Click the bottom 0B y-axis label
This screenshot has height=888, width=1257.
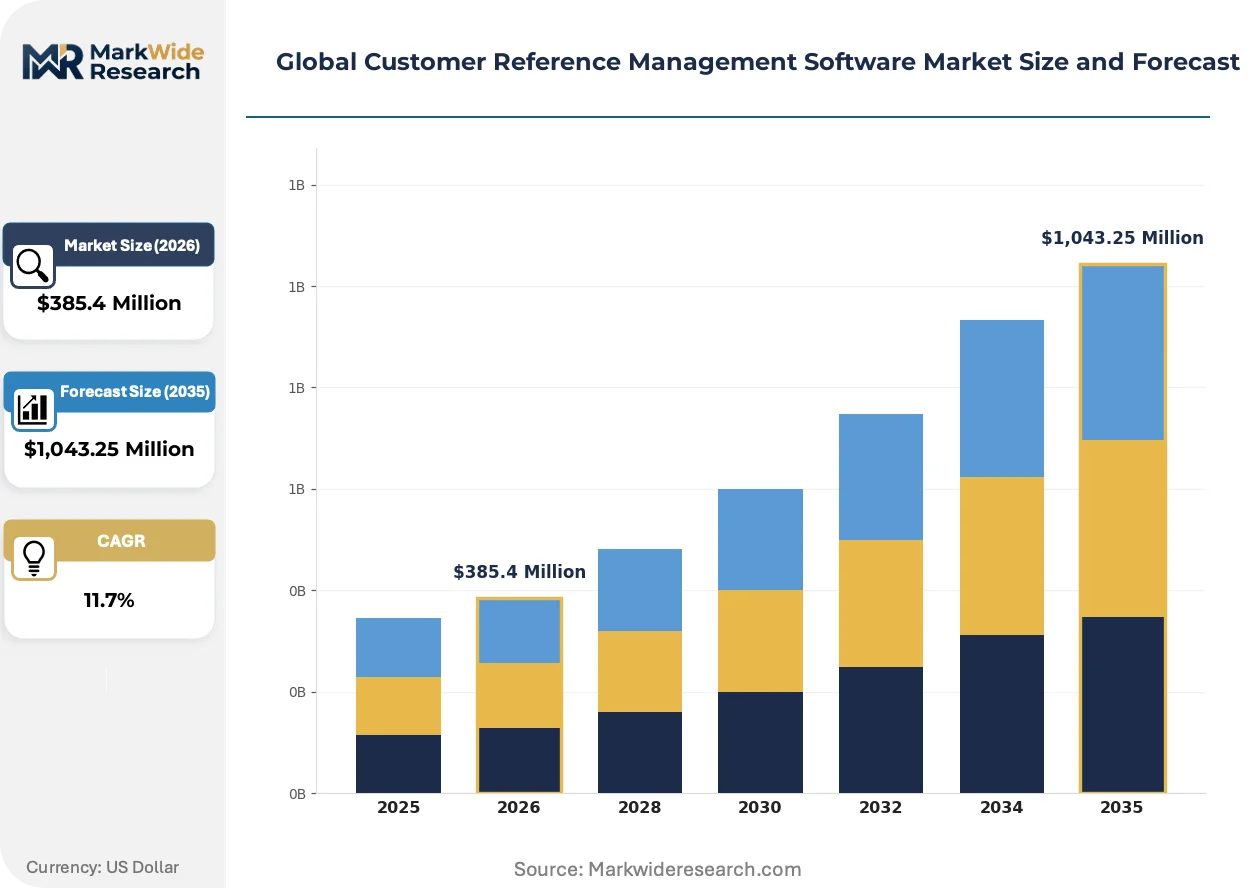tap(297, 794)
